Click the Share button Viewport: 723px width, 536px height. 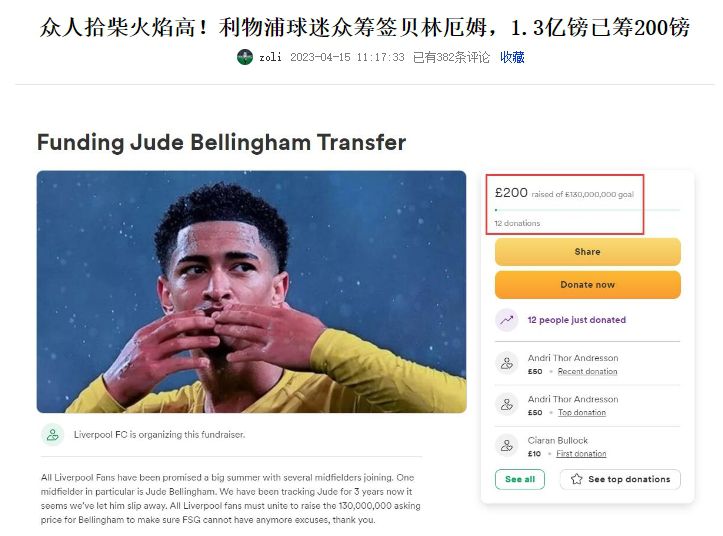587,252
